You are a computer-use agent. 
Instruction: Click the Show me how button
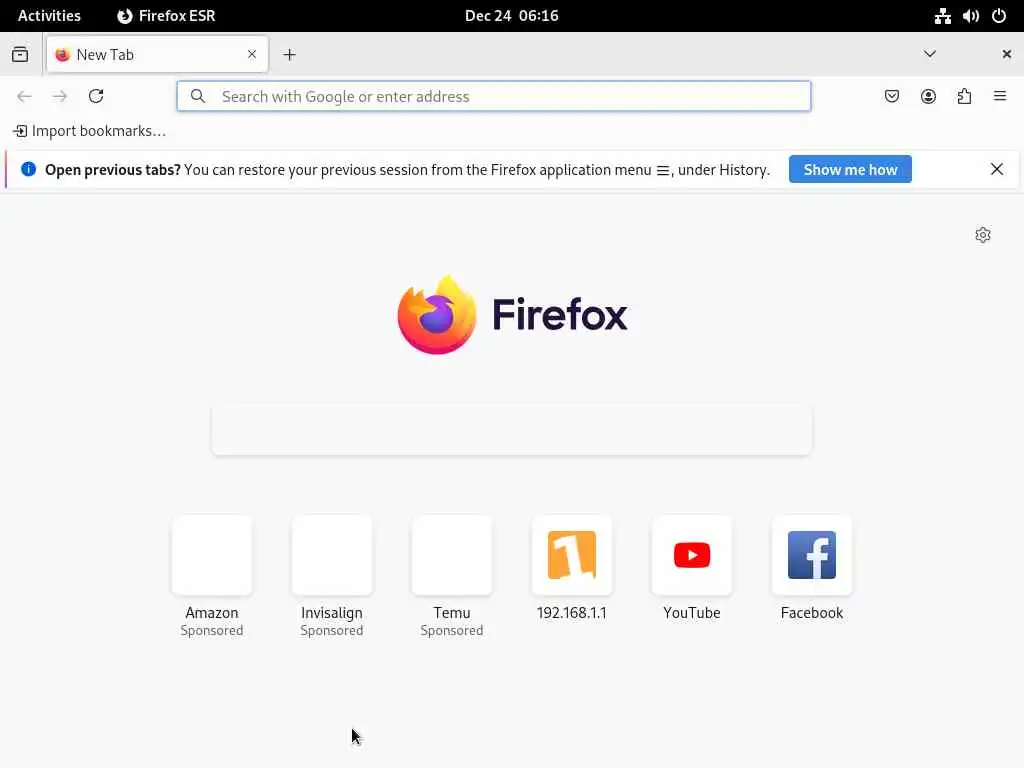850,170
